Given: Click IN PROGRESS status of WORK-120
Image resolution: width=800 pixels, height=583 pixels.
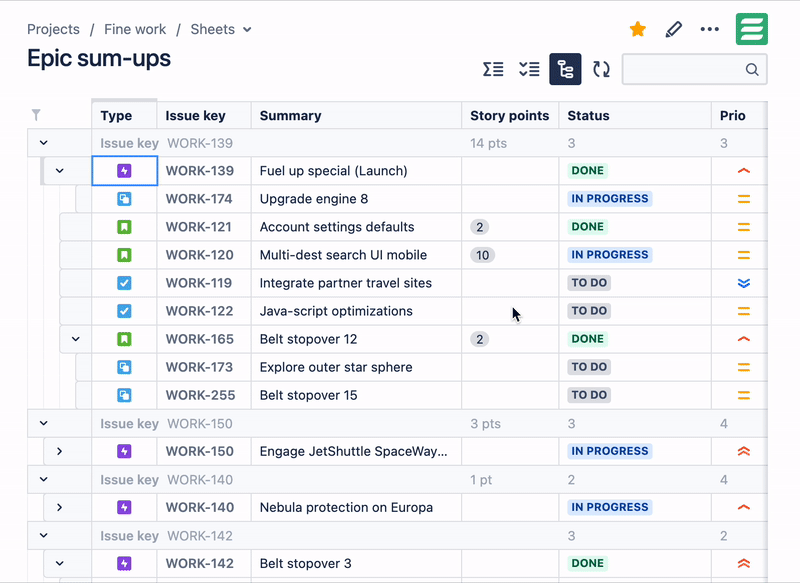Looking at the screenshot, I should (x=610, y=255).
